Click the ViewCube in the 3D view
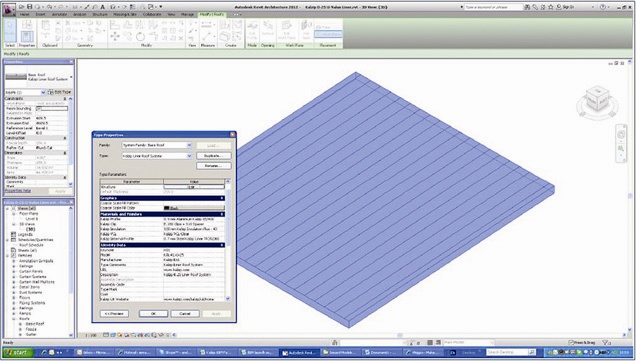The image size is (636, 361). point(597,99)
